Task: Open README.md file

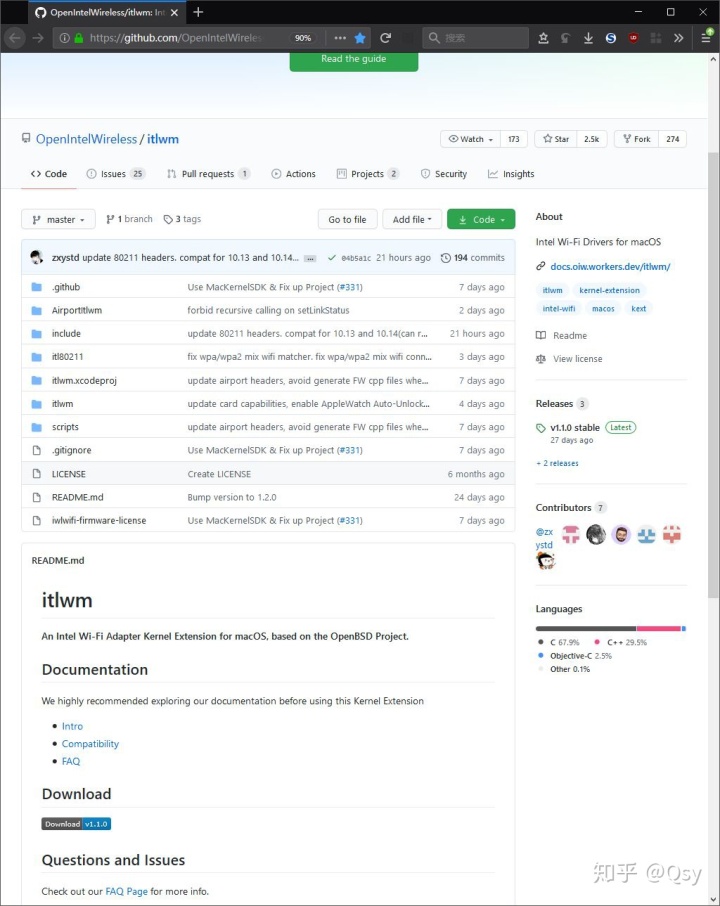Action: click(x=77, y=497)
